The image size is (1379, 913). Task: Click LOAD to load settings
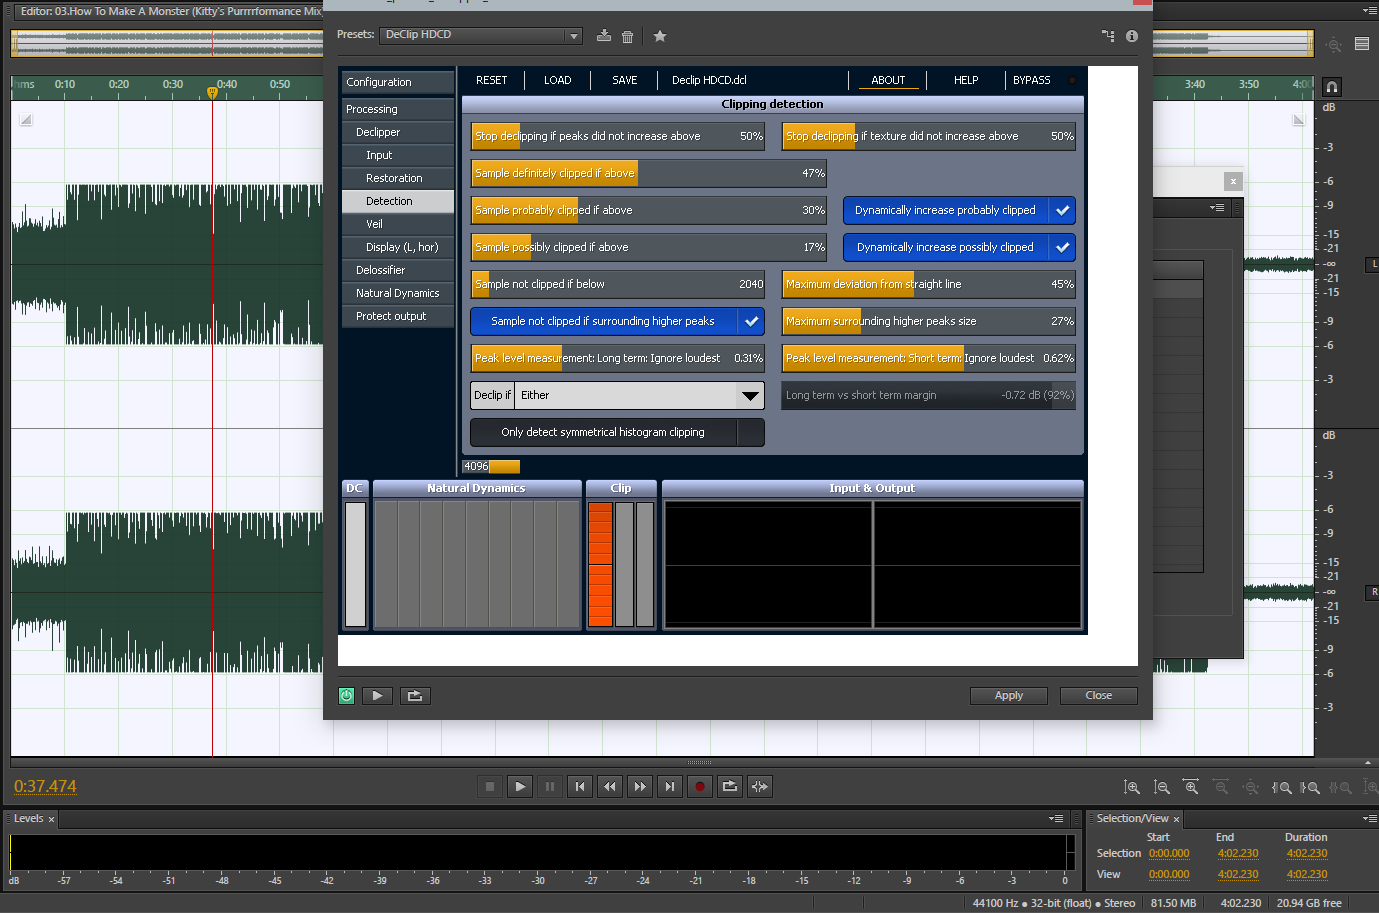557,80
